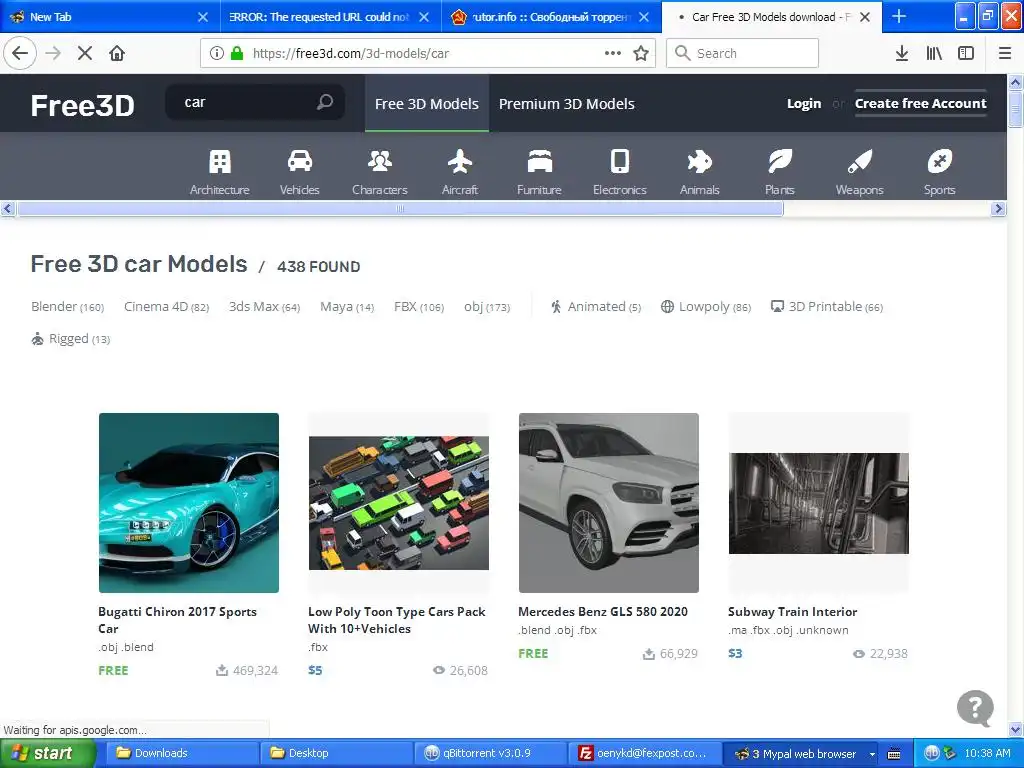This screenshot has width=1024, height=768.
Task: Stop loading the page
Action: point(84,53)
